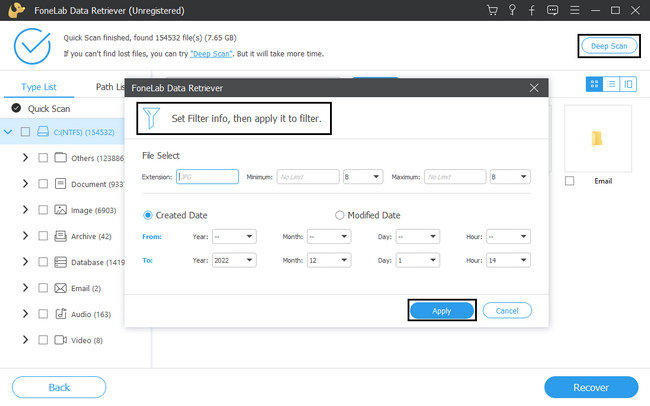
Task: Expand the Audio category
Action: (25, 314)
